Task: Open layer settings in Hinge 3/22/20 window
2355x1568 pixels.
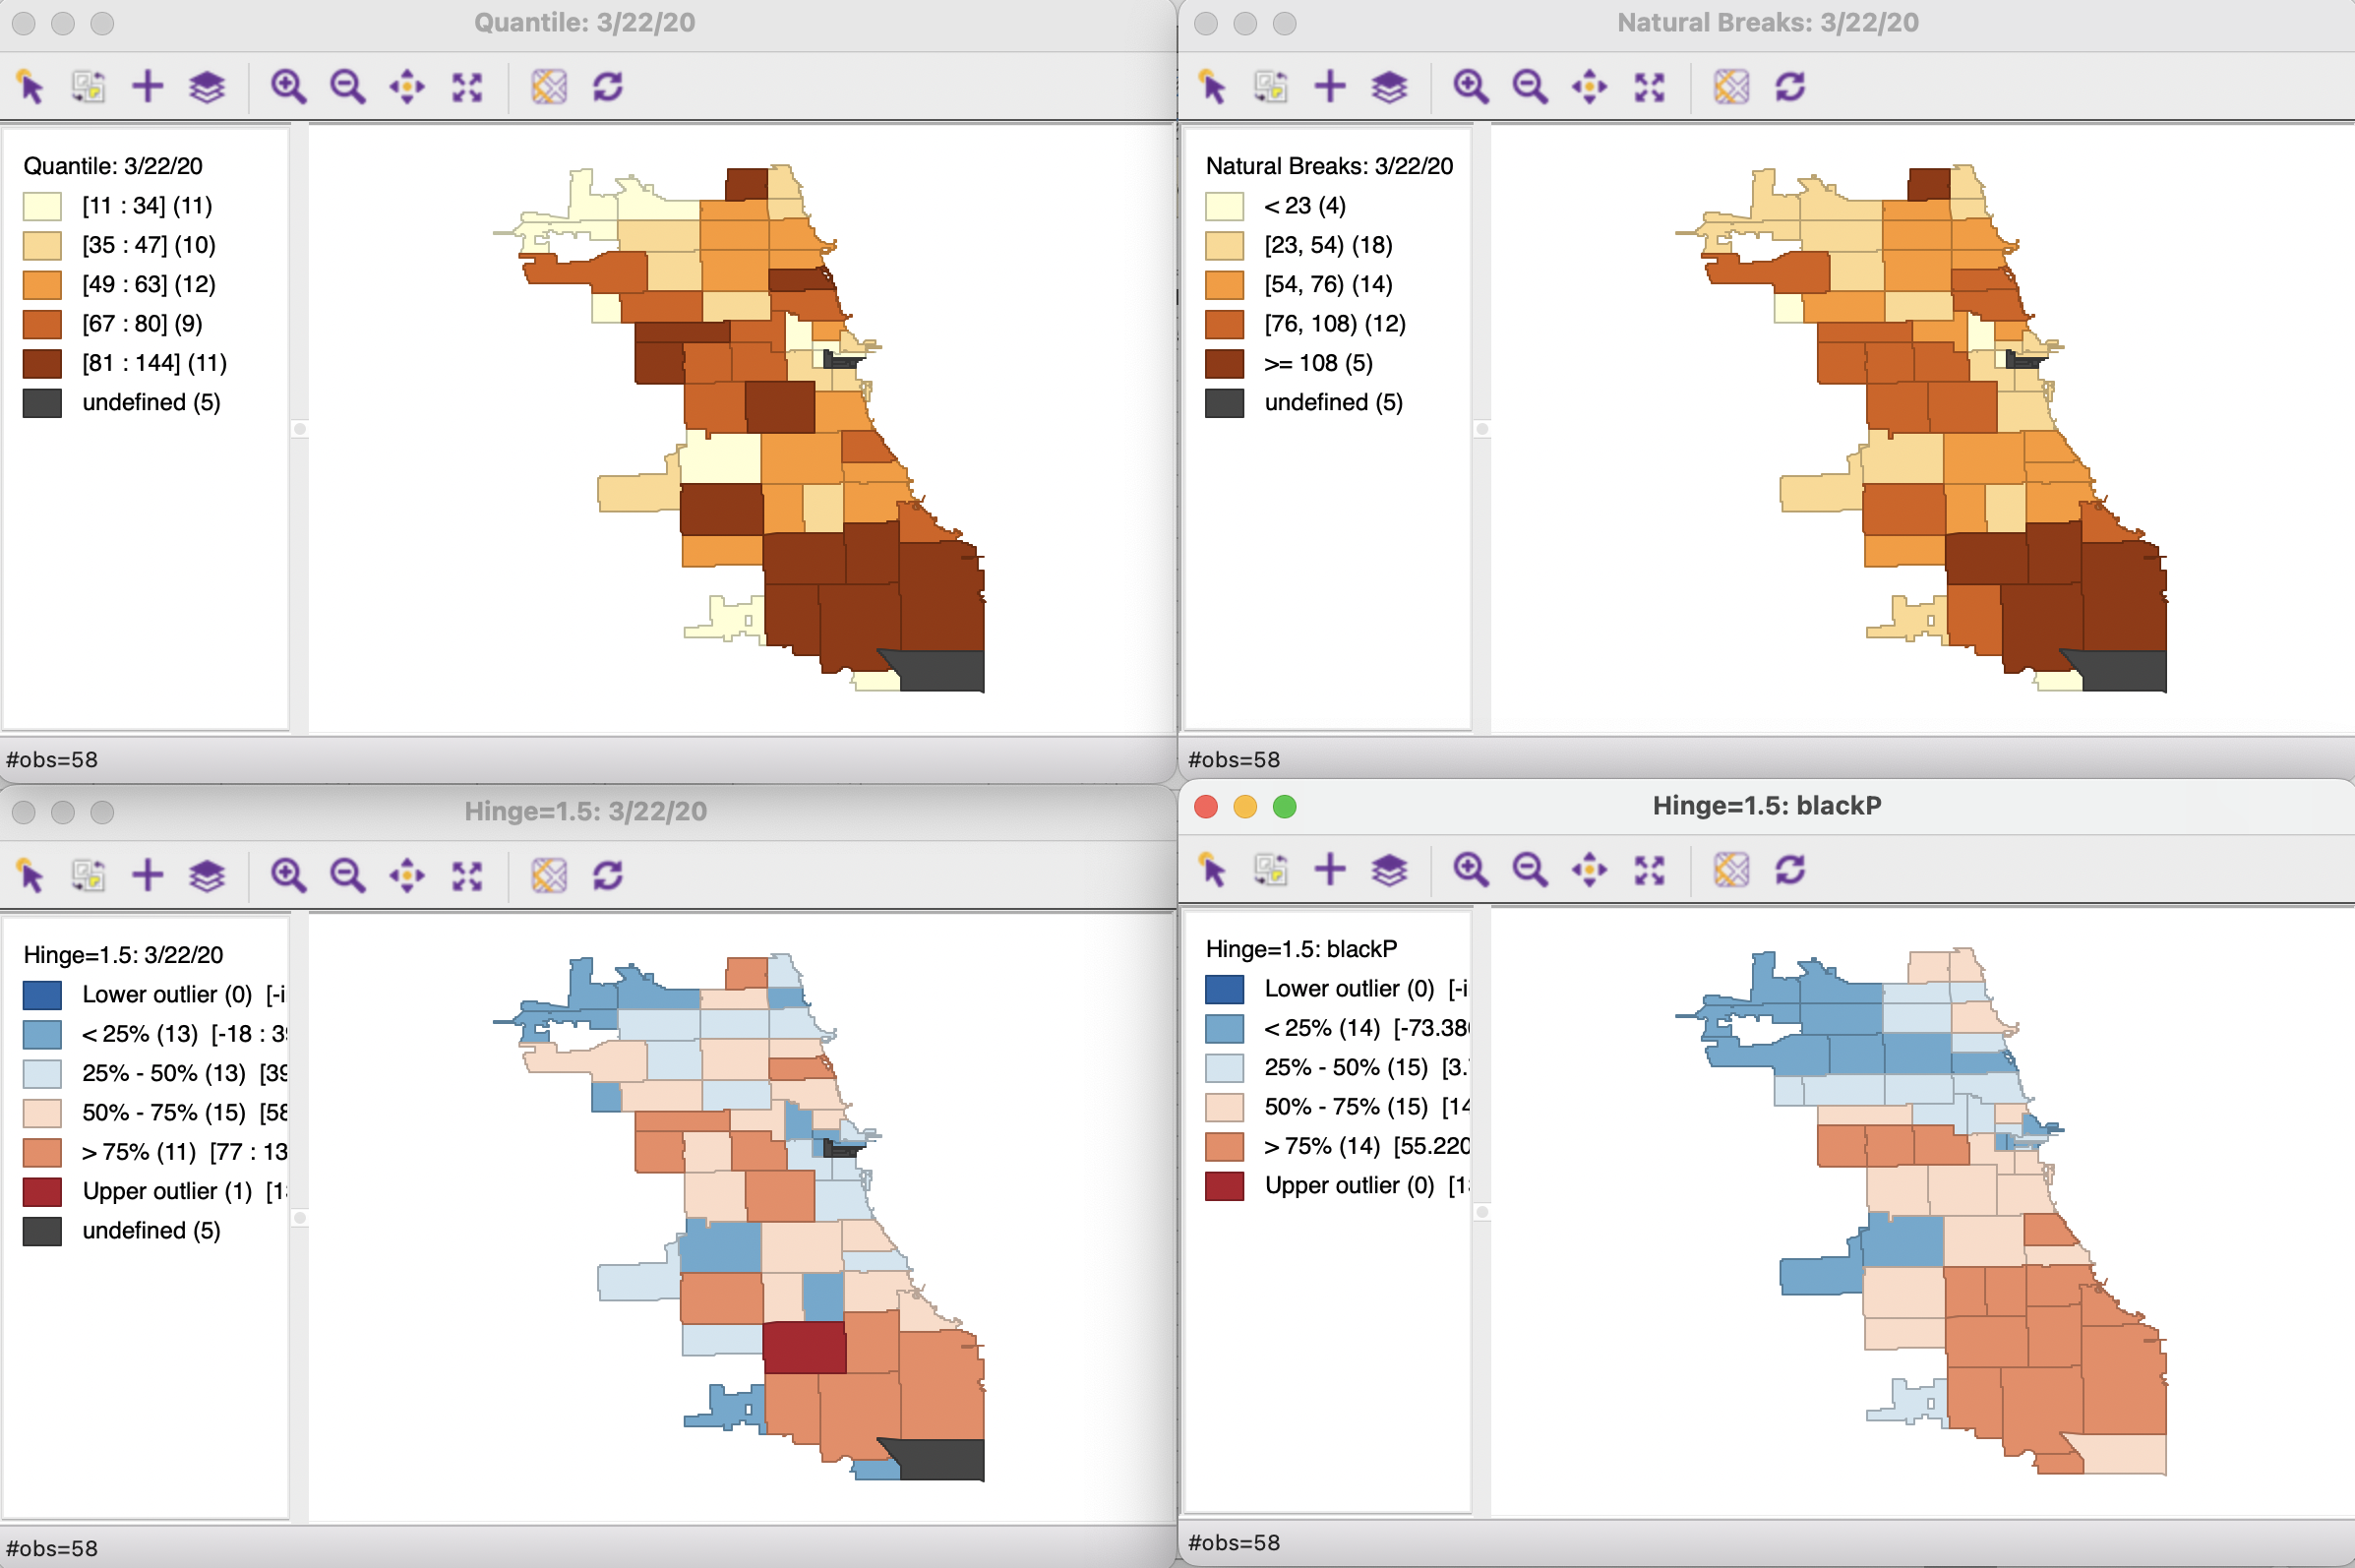Action: (x=207, y=876)
